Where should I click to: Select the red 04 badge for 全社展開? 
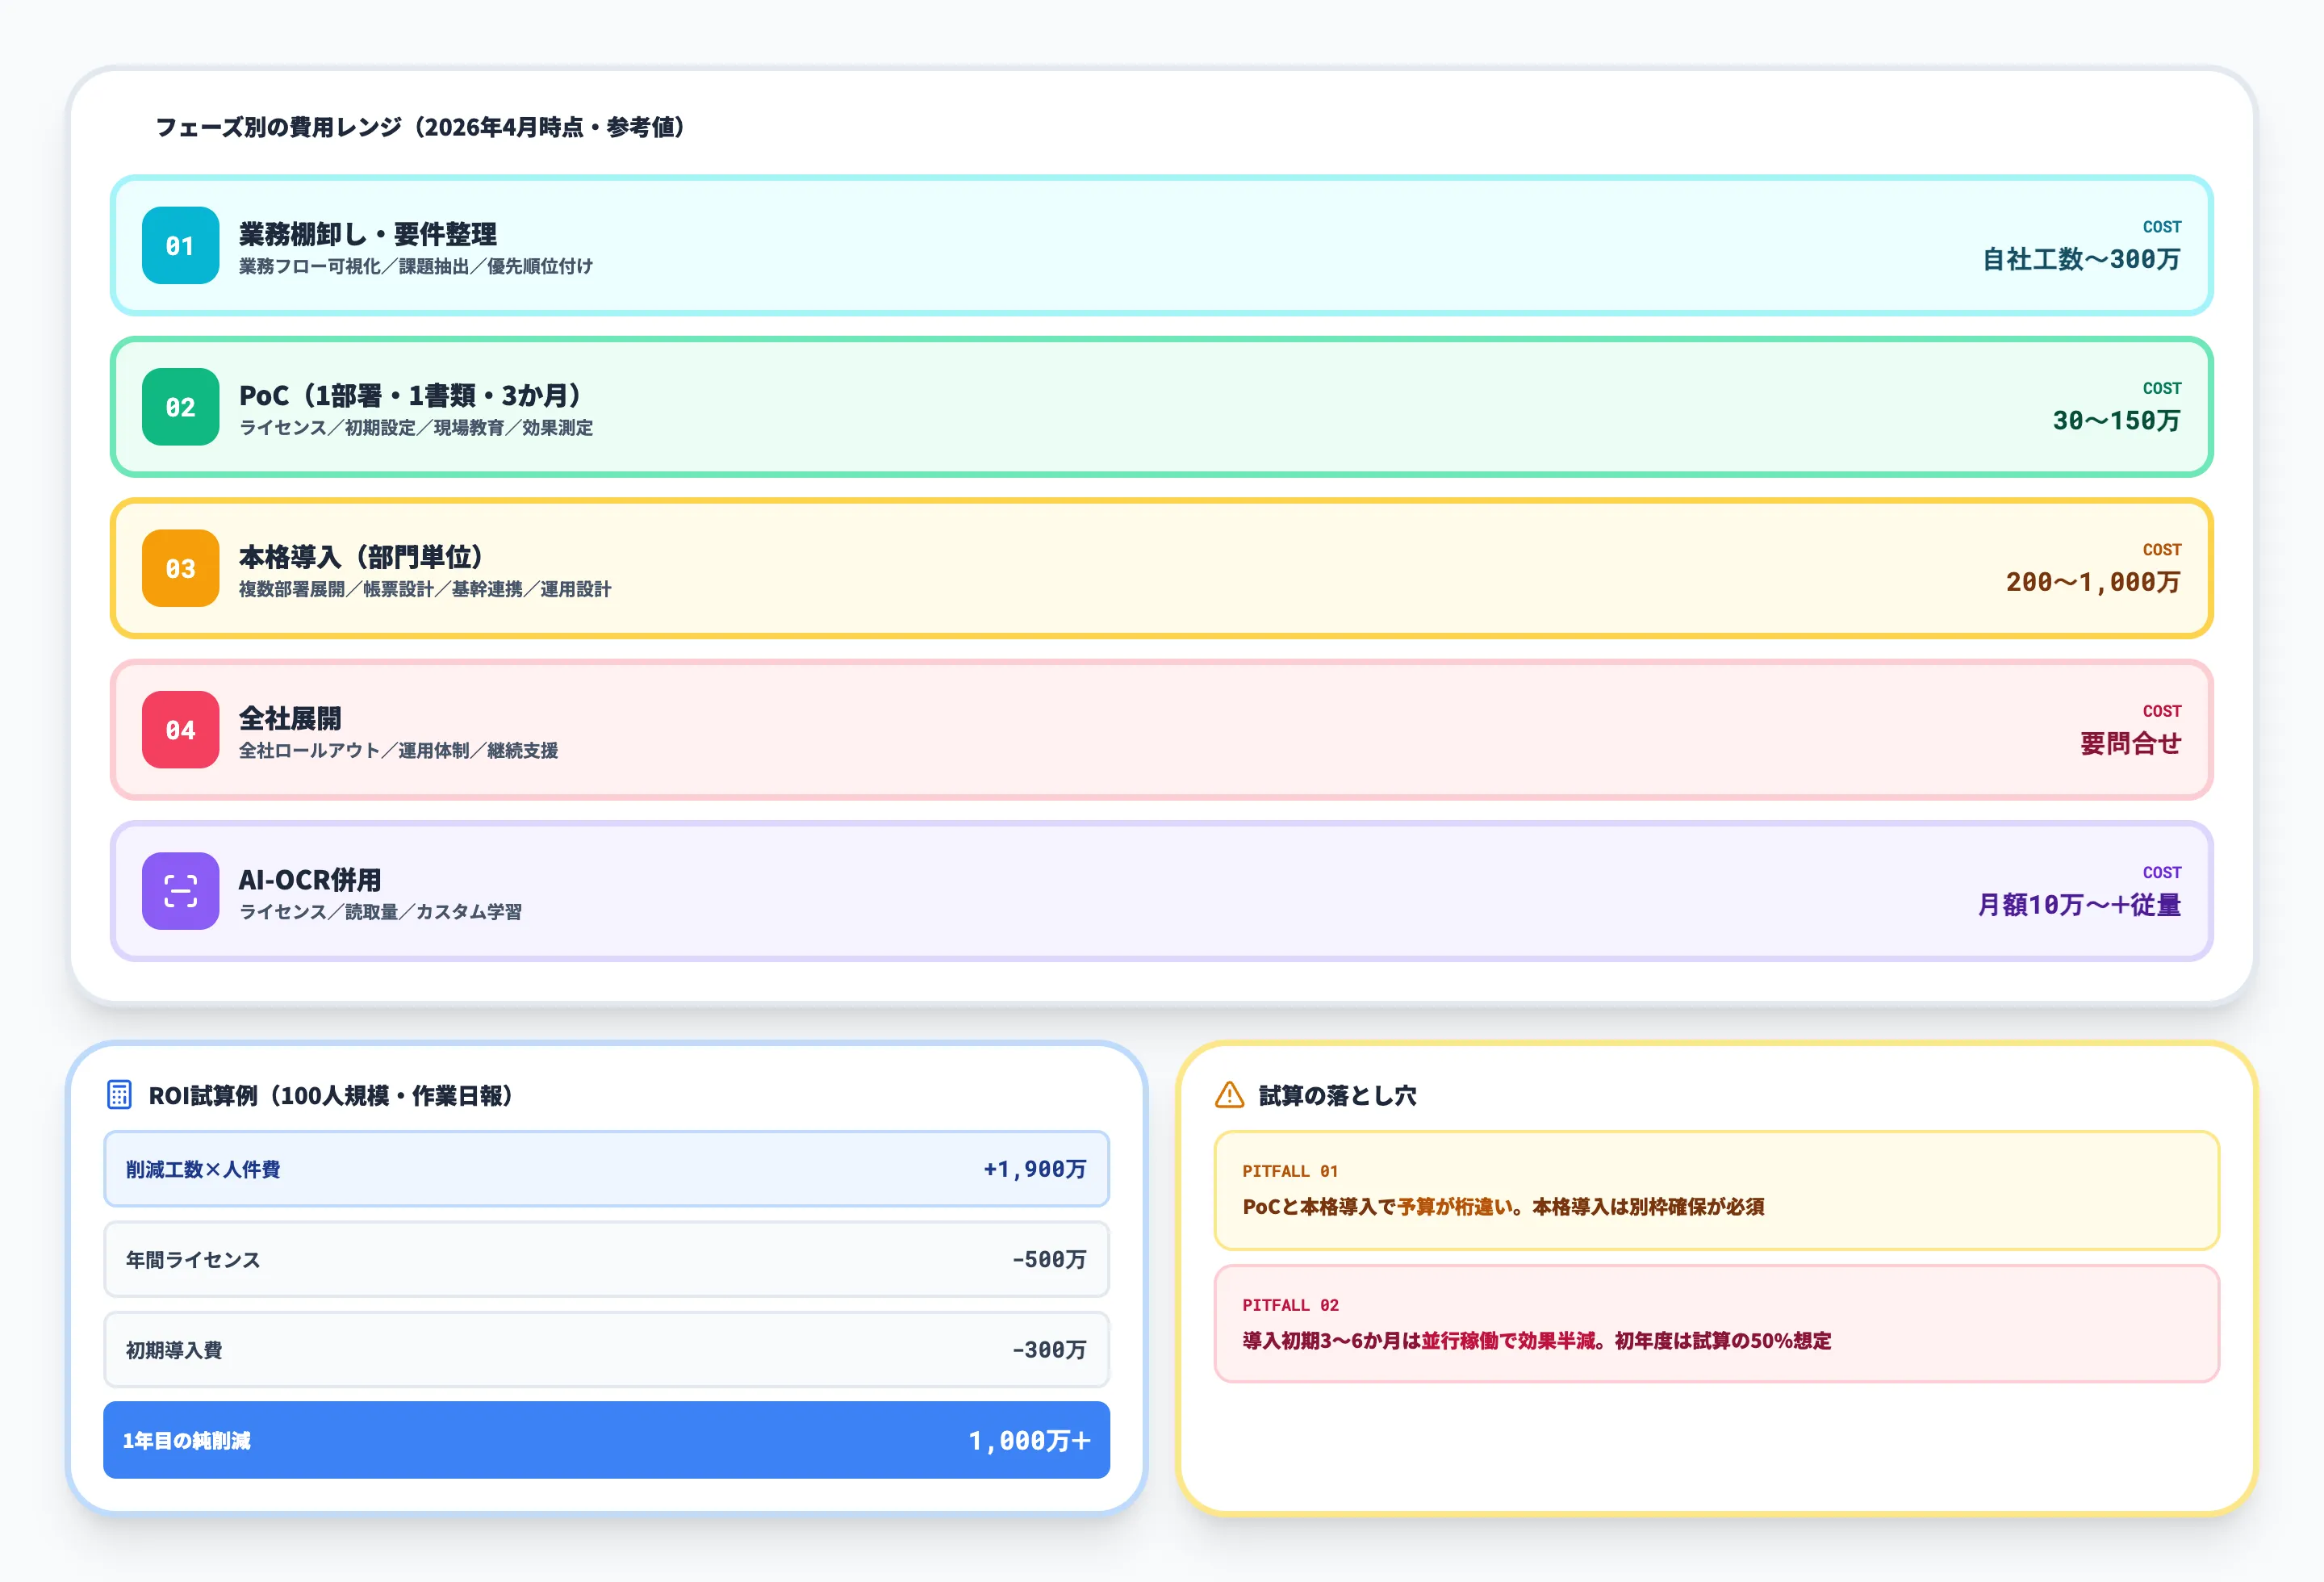pos(180,730)
